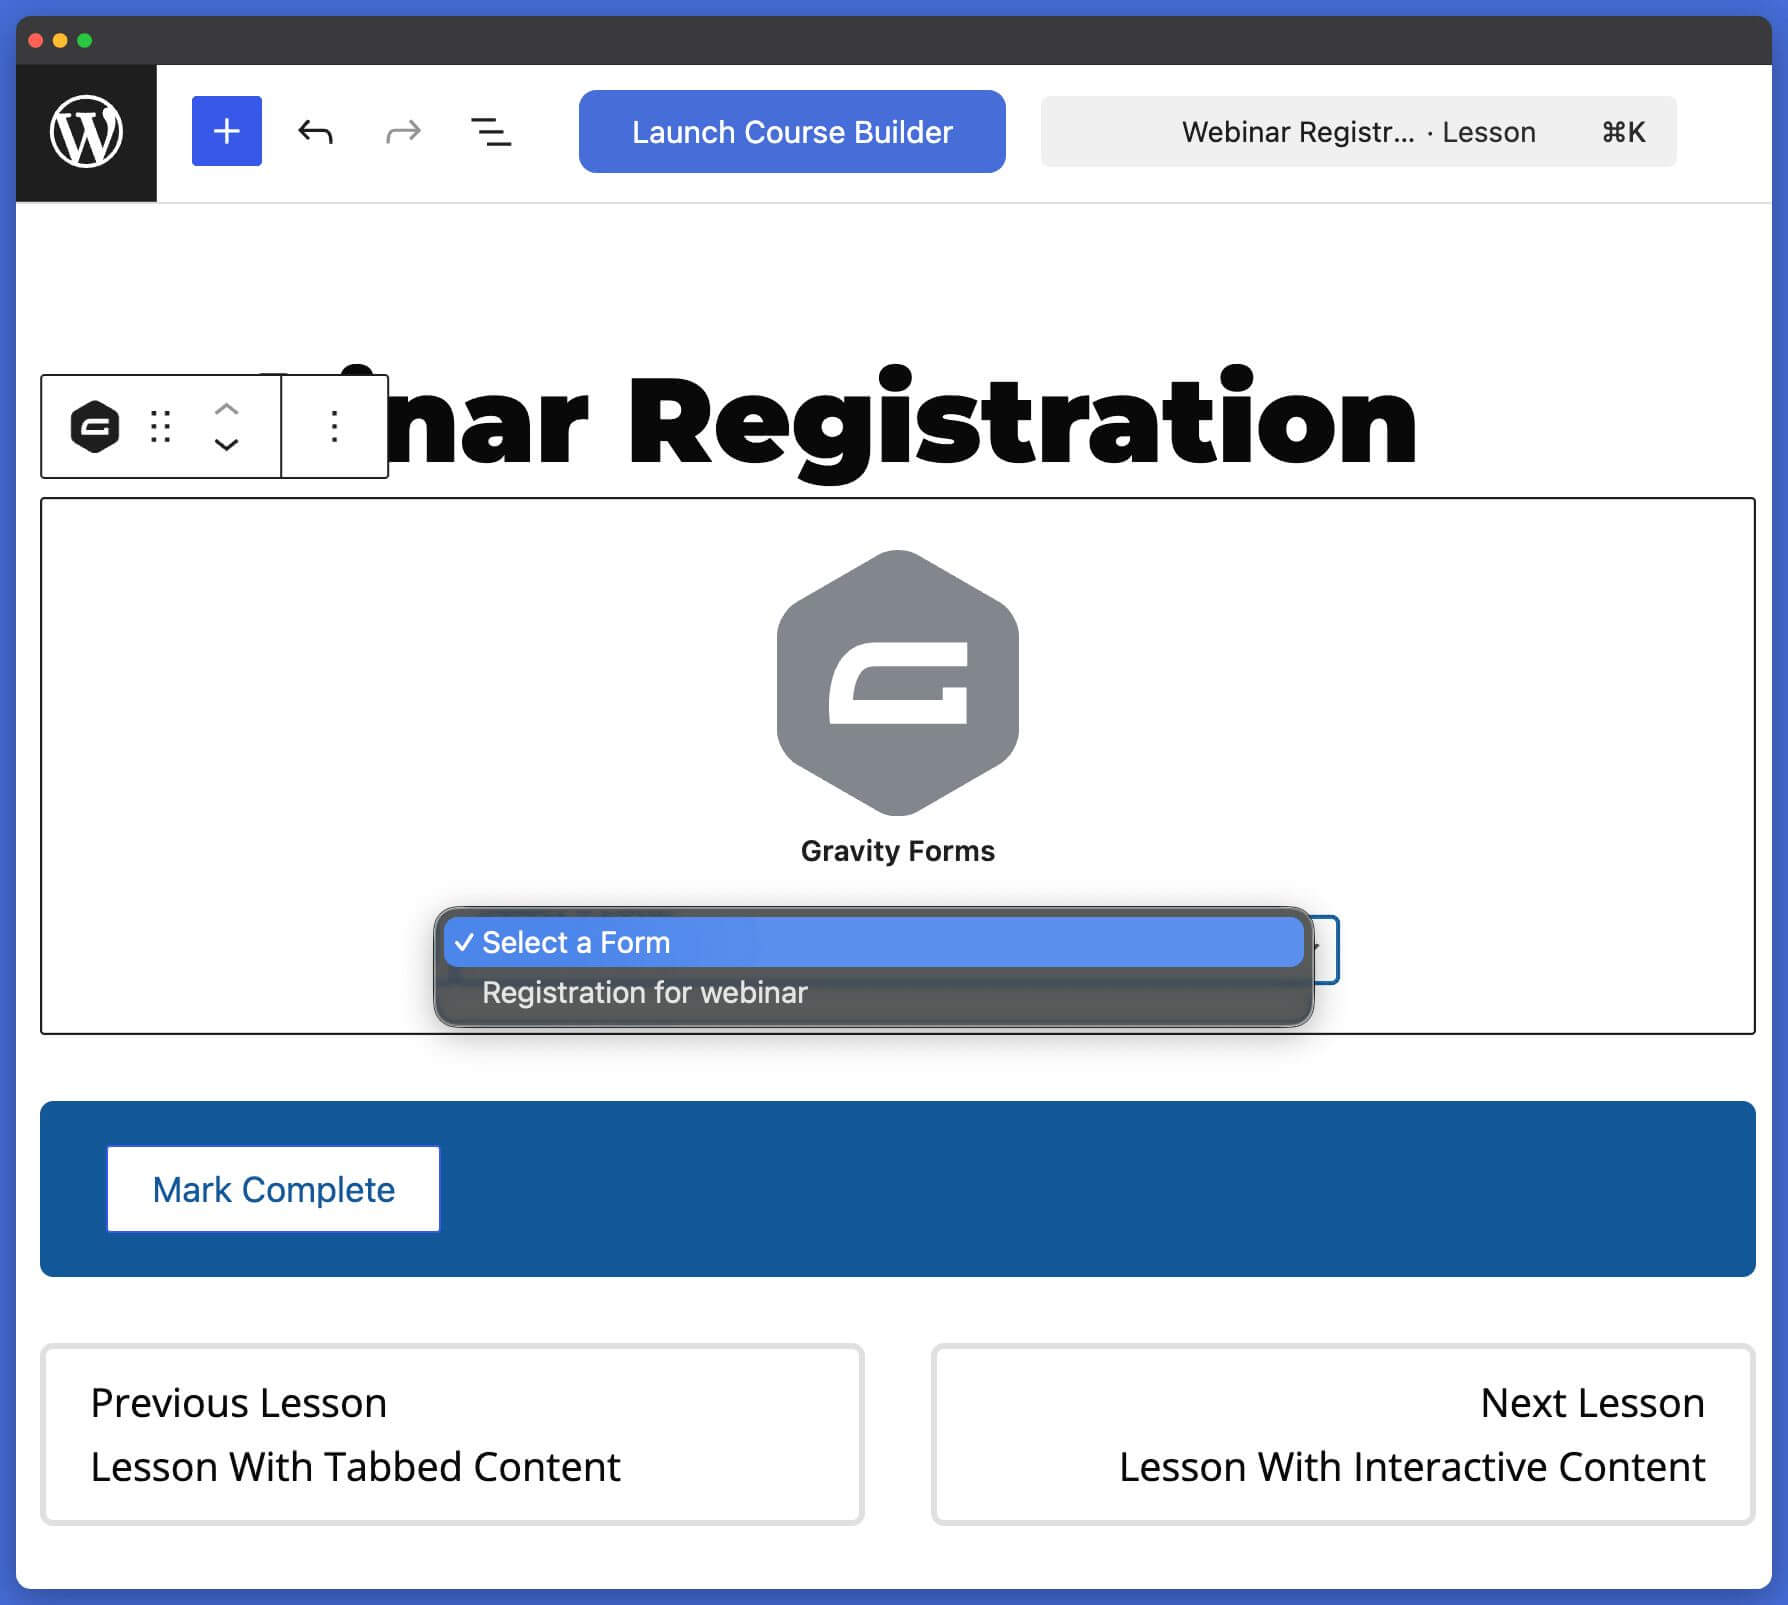The width and height of the screenshot is (1788, 1605).
Task: Open the document overview list view
Action: coord(491,131)
